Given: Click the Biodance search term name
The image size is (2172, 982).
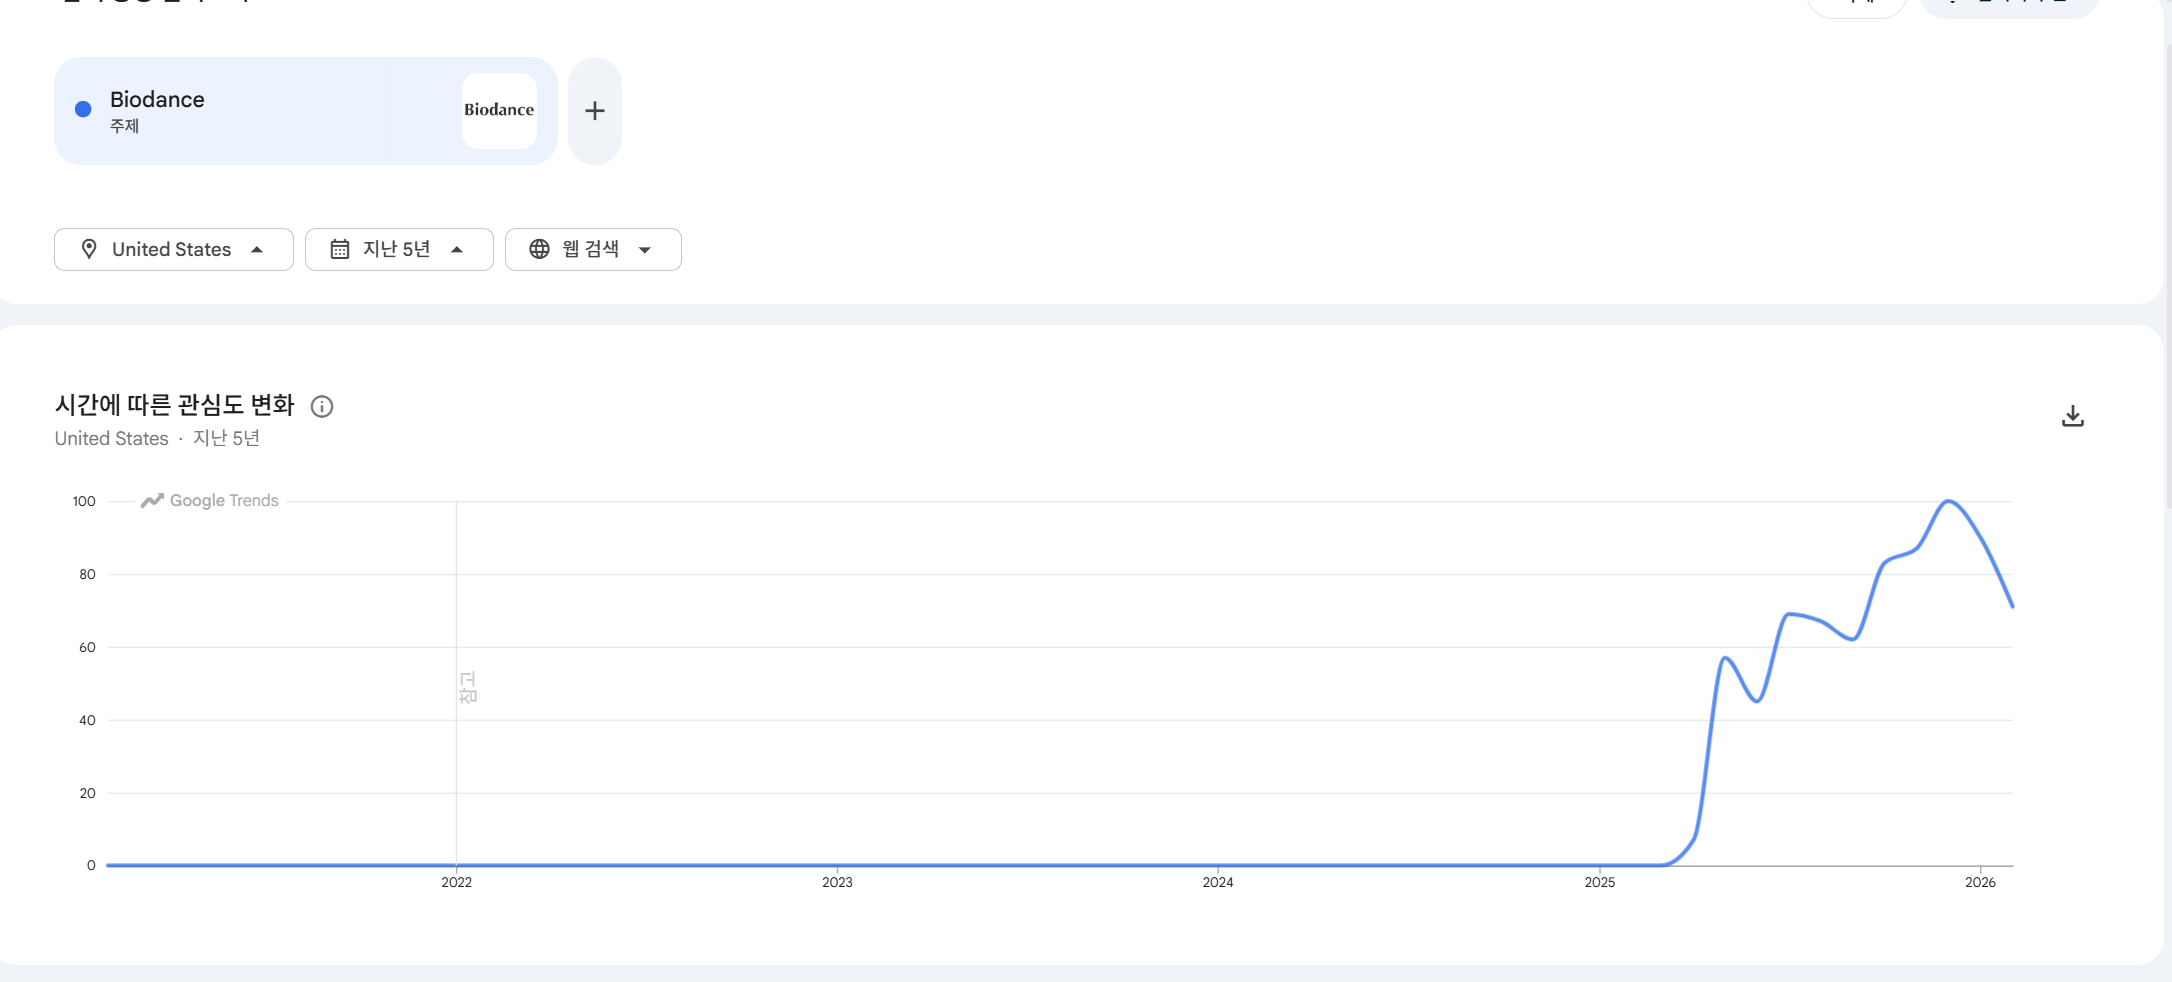Looking at the screenshot, I should [x=157, y=99].
